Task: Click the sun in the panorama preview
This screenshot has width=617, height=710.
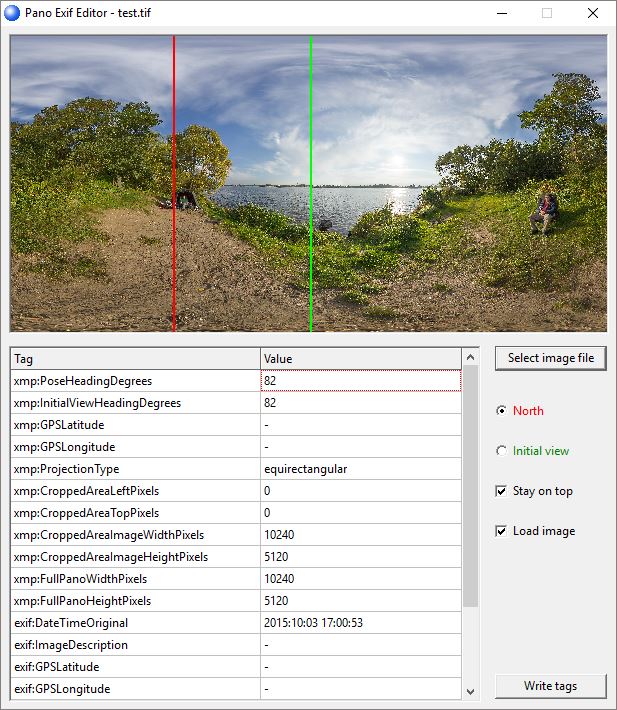Action: (397, 162)
